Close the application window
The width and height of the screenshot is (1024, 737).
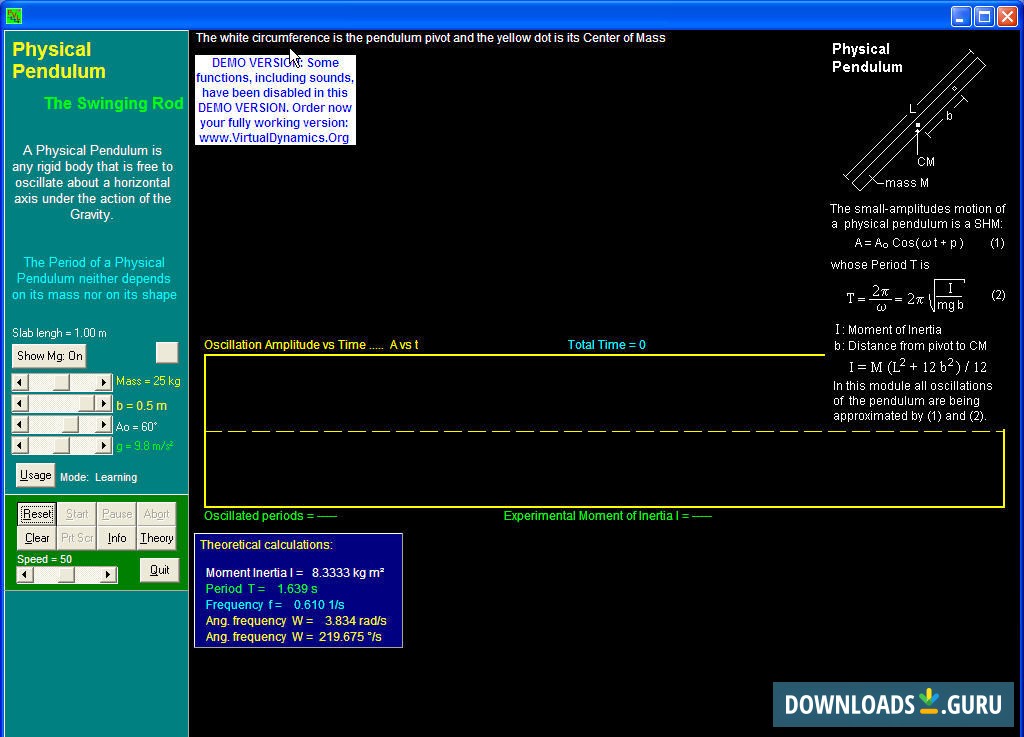(x=1007, y=16)
